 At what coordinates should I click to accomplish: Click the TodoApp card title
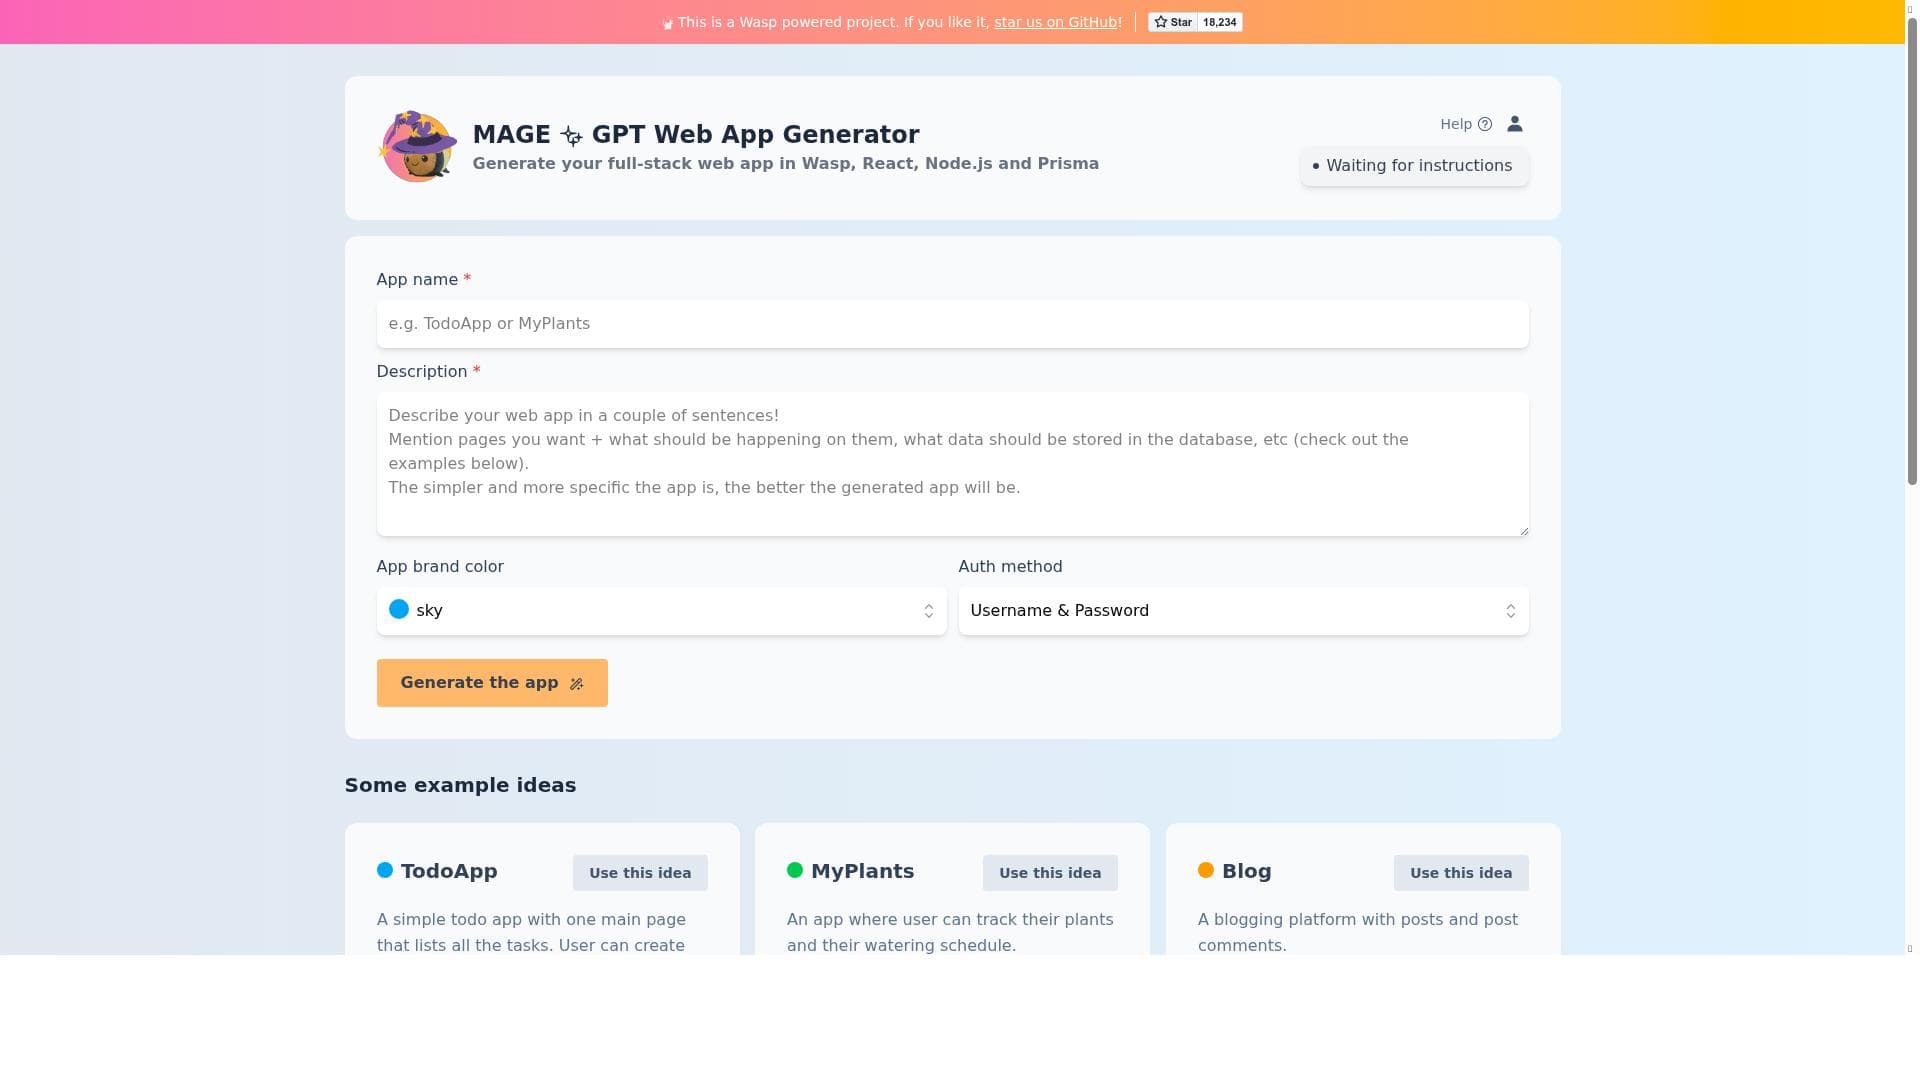point(449,871)
